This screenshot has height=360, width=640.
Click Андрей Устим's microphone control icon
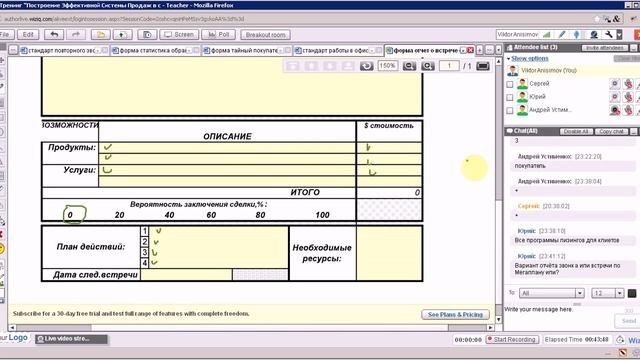(x=628, y=110)
